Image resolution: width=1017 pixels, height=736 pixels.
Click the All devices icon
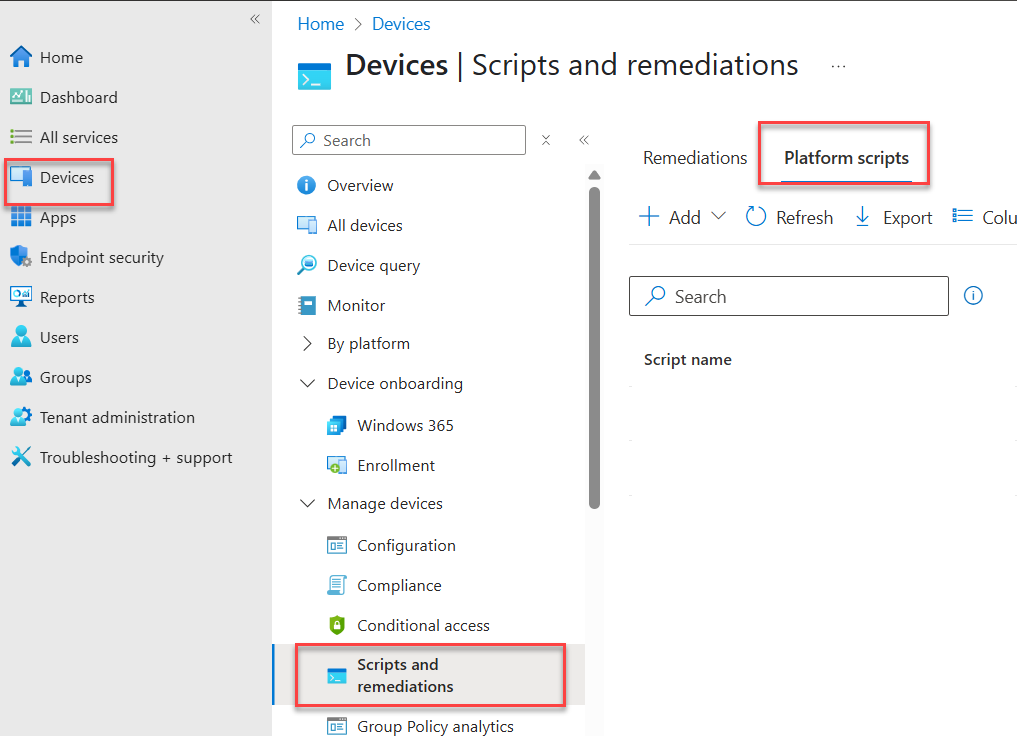[307, 225]
